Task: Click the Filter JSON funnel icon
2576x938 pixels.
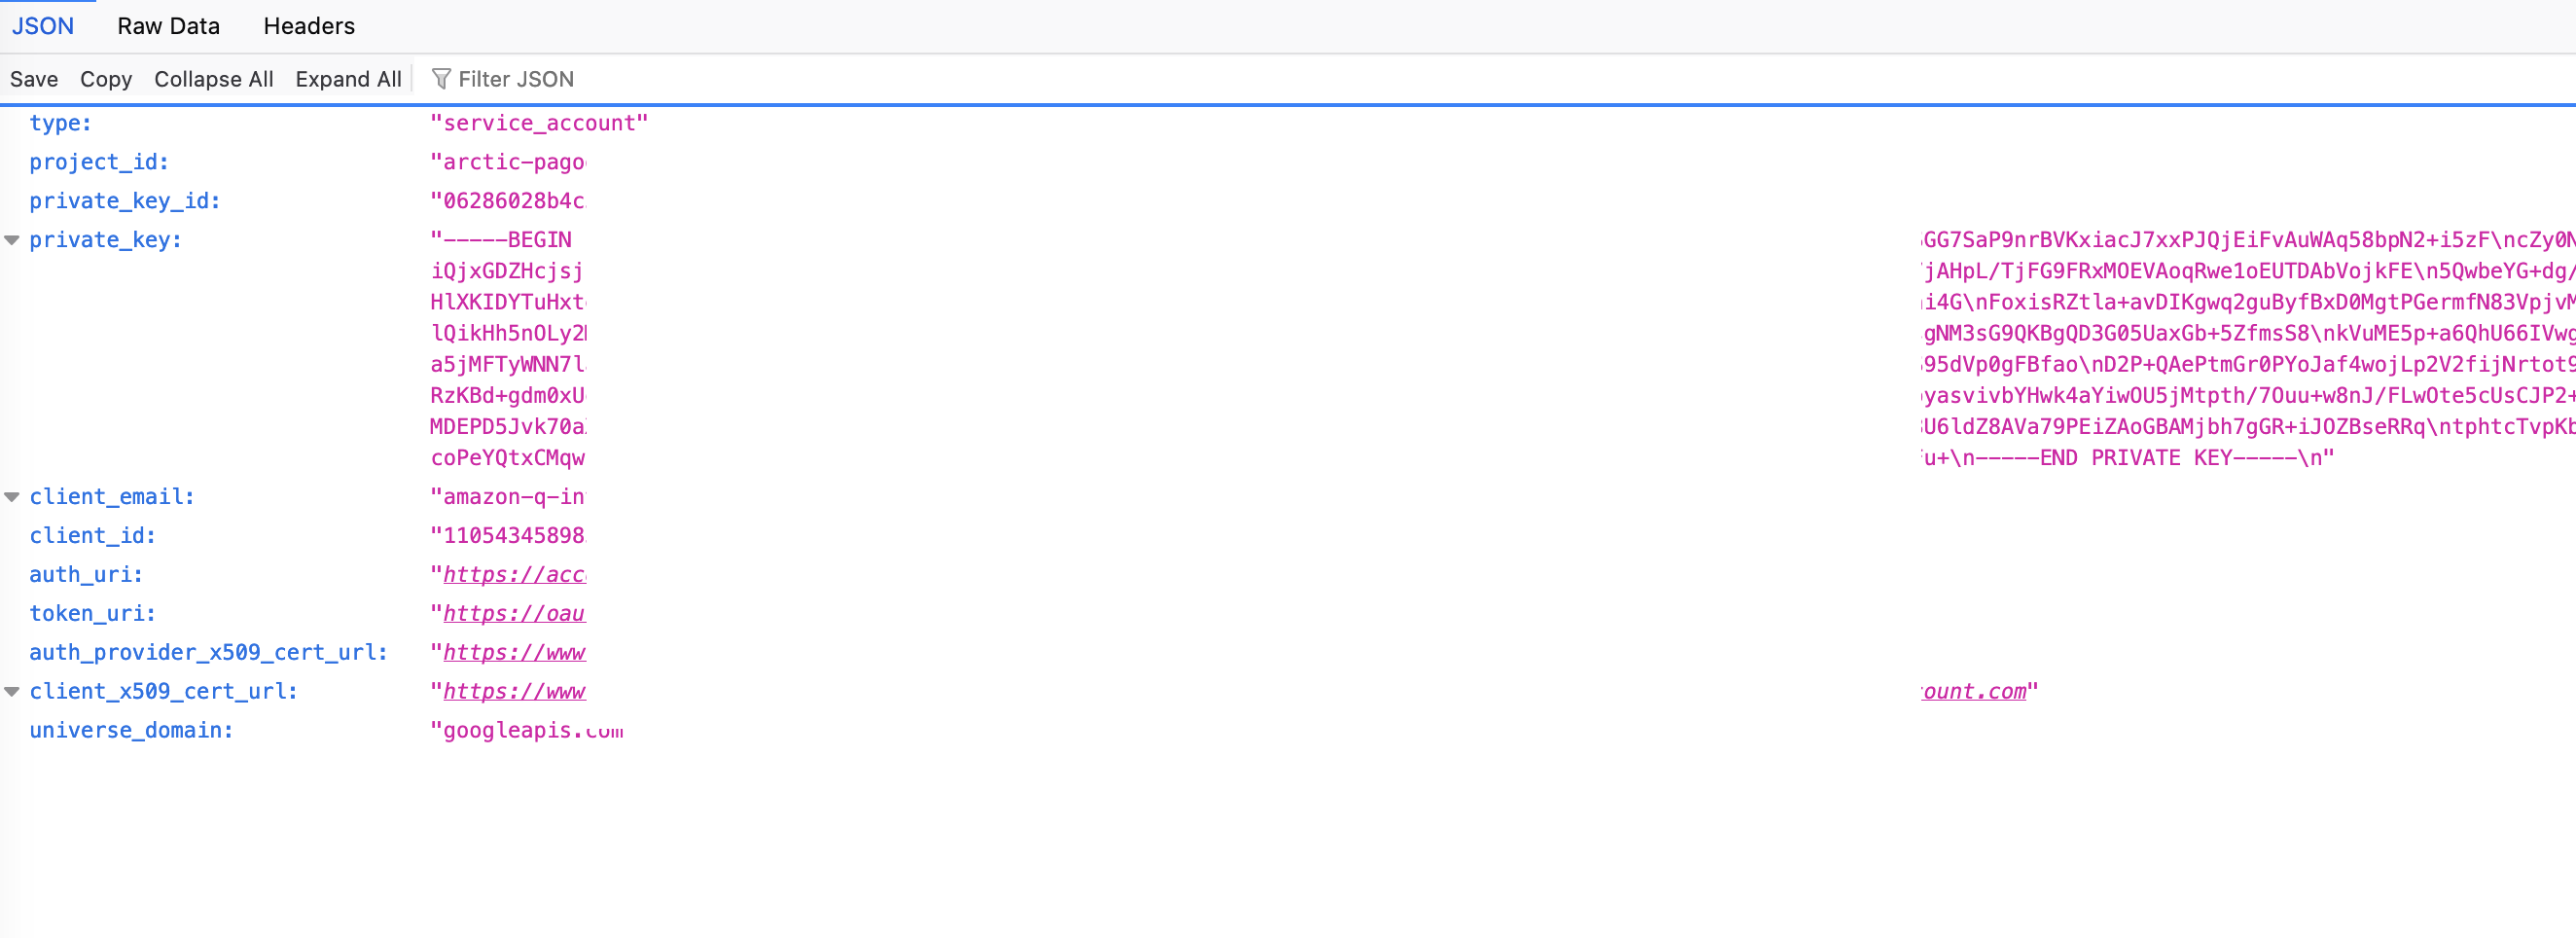Action: coord(440,79)
